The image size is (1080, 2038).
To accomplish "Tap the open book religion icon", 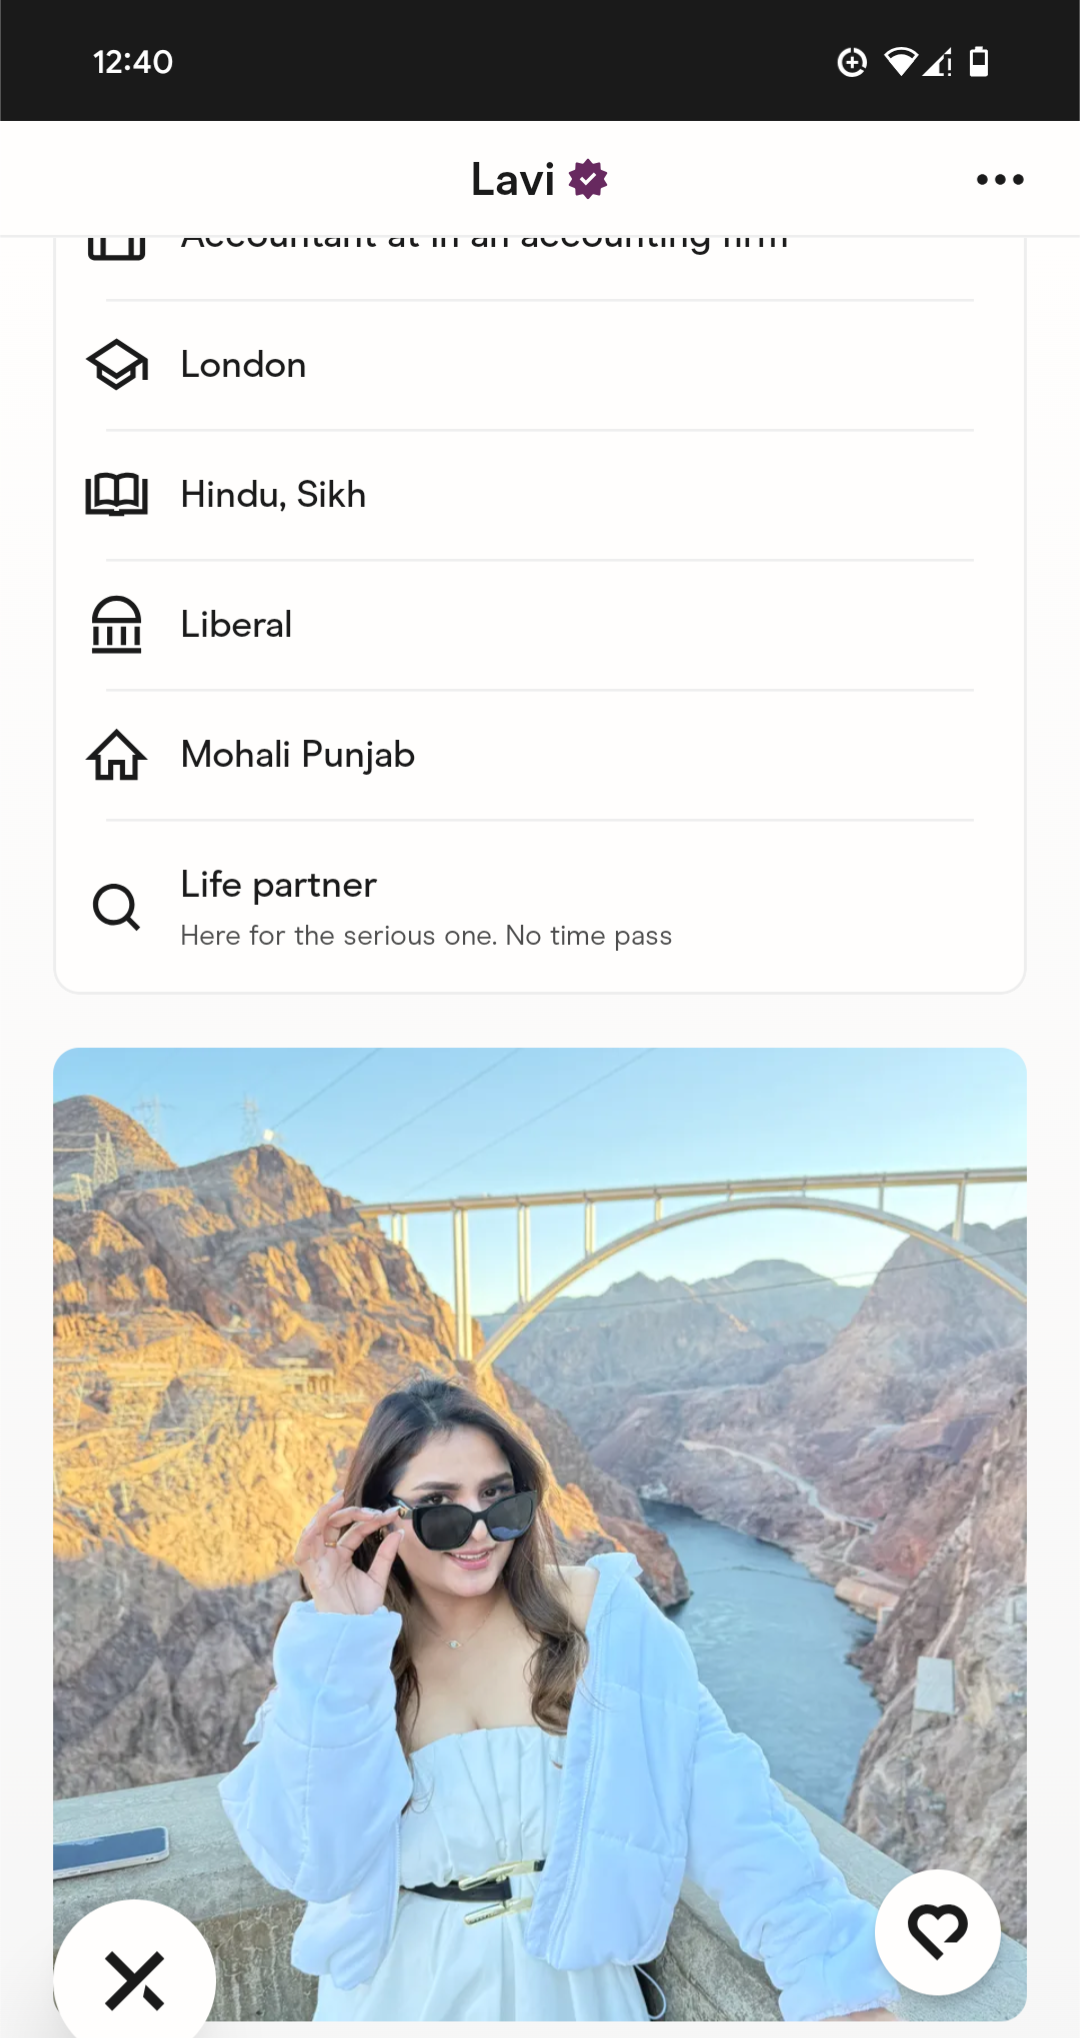I will 117,495.
